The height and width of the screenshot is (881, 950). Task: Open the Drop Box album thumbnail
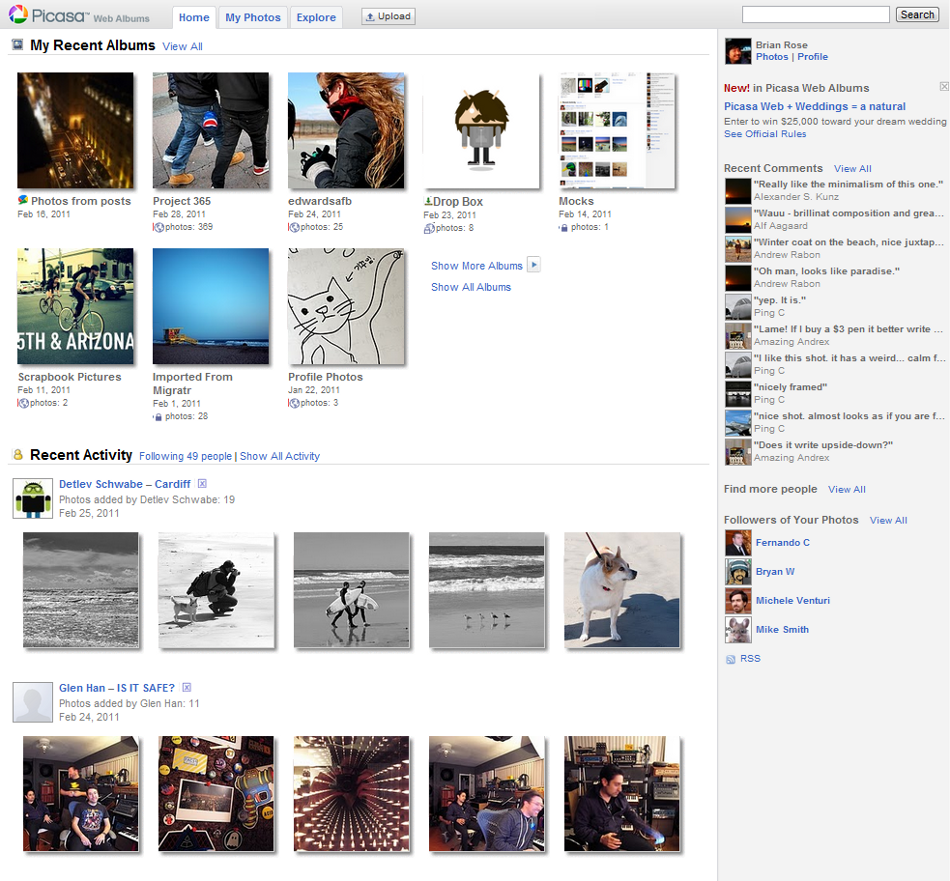481,130
